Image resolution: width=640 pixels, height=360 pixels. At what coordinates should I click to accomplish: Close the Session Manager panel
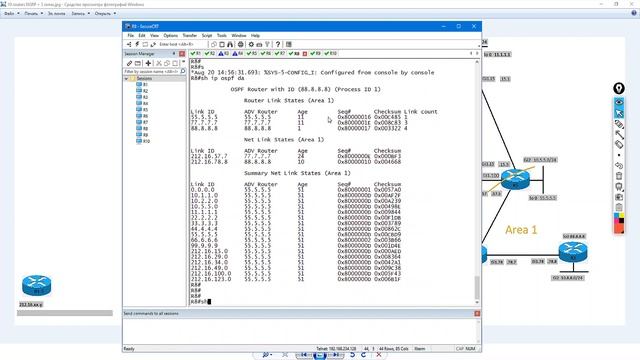(x=182, y=53)
